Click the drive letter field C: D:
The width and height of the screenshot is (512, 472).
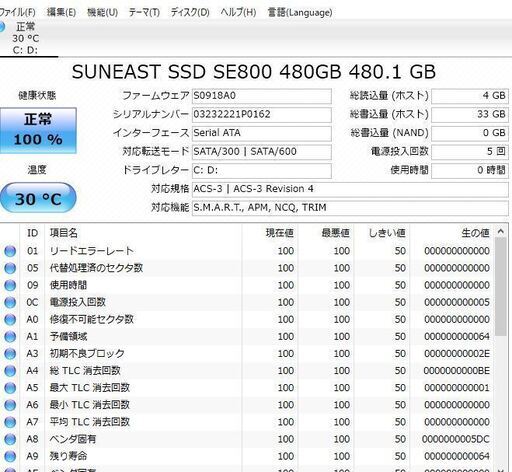(262, 171)
